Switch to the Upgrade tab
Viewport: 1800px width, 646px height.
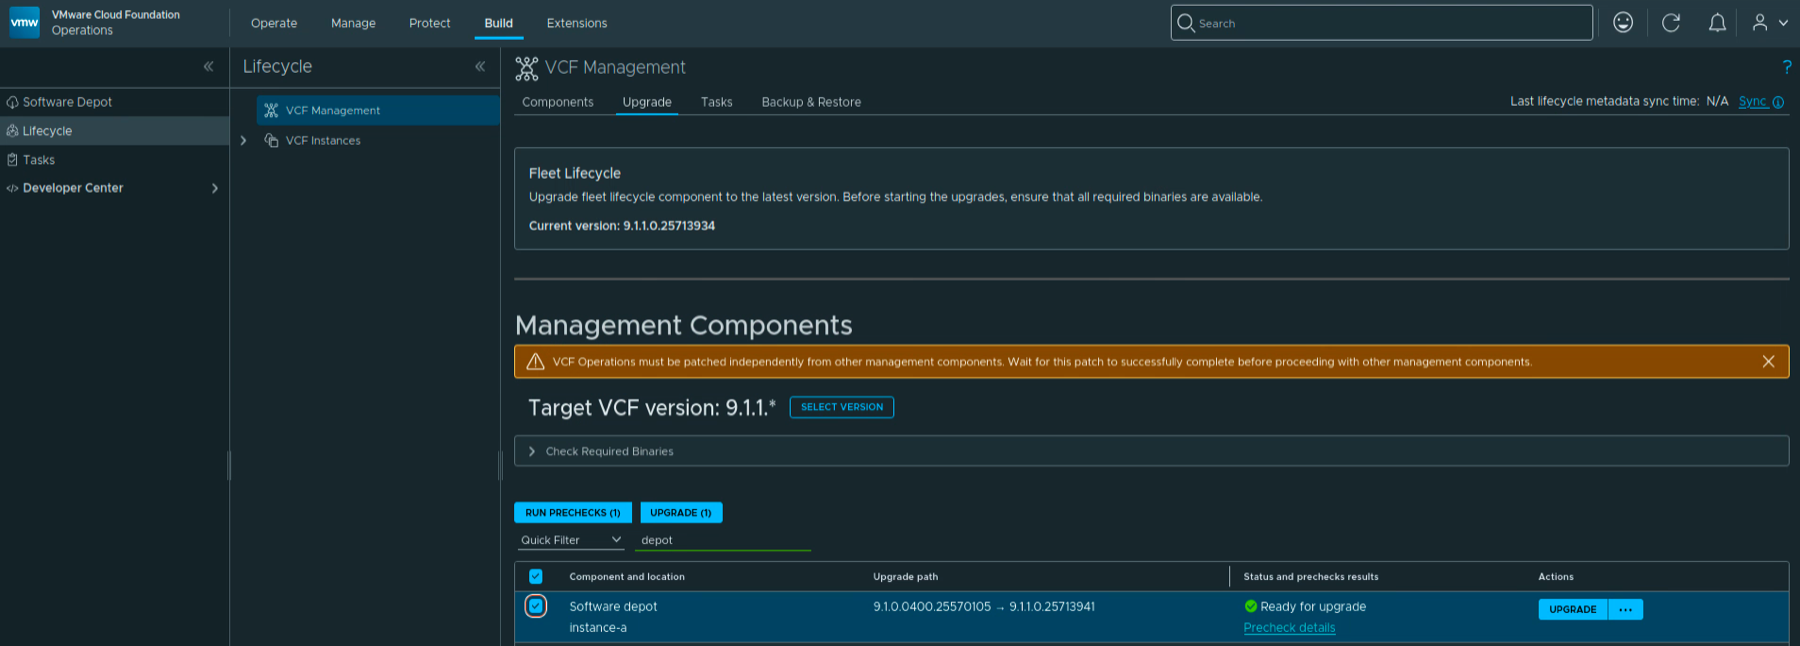[646, 102]
